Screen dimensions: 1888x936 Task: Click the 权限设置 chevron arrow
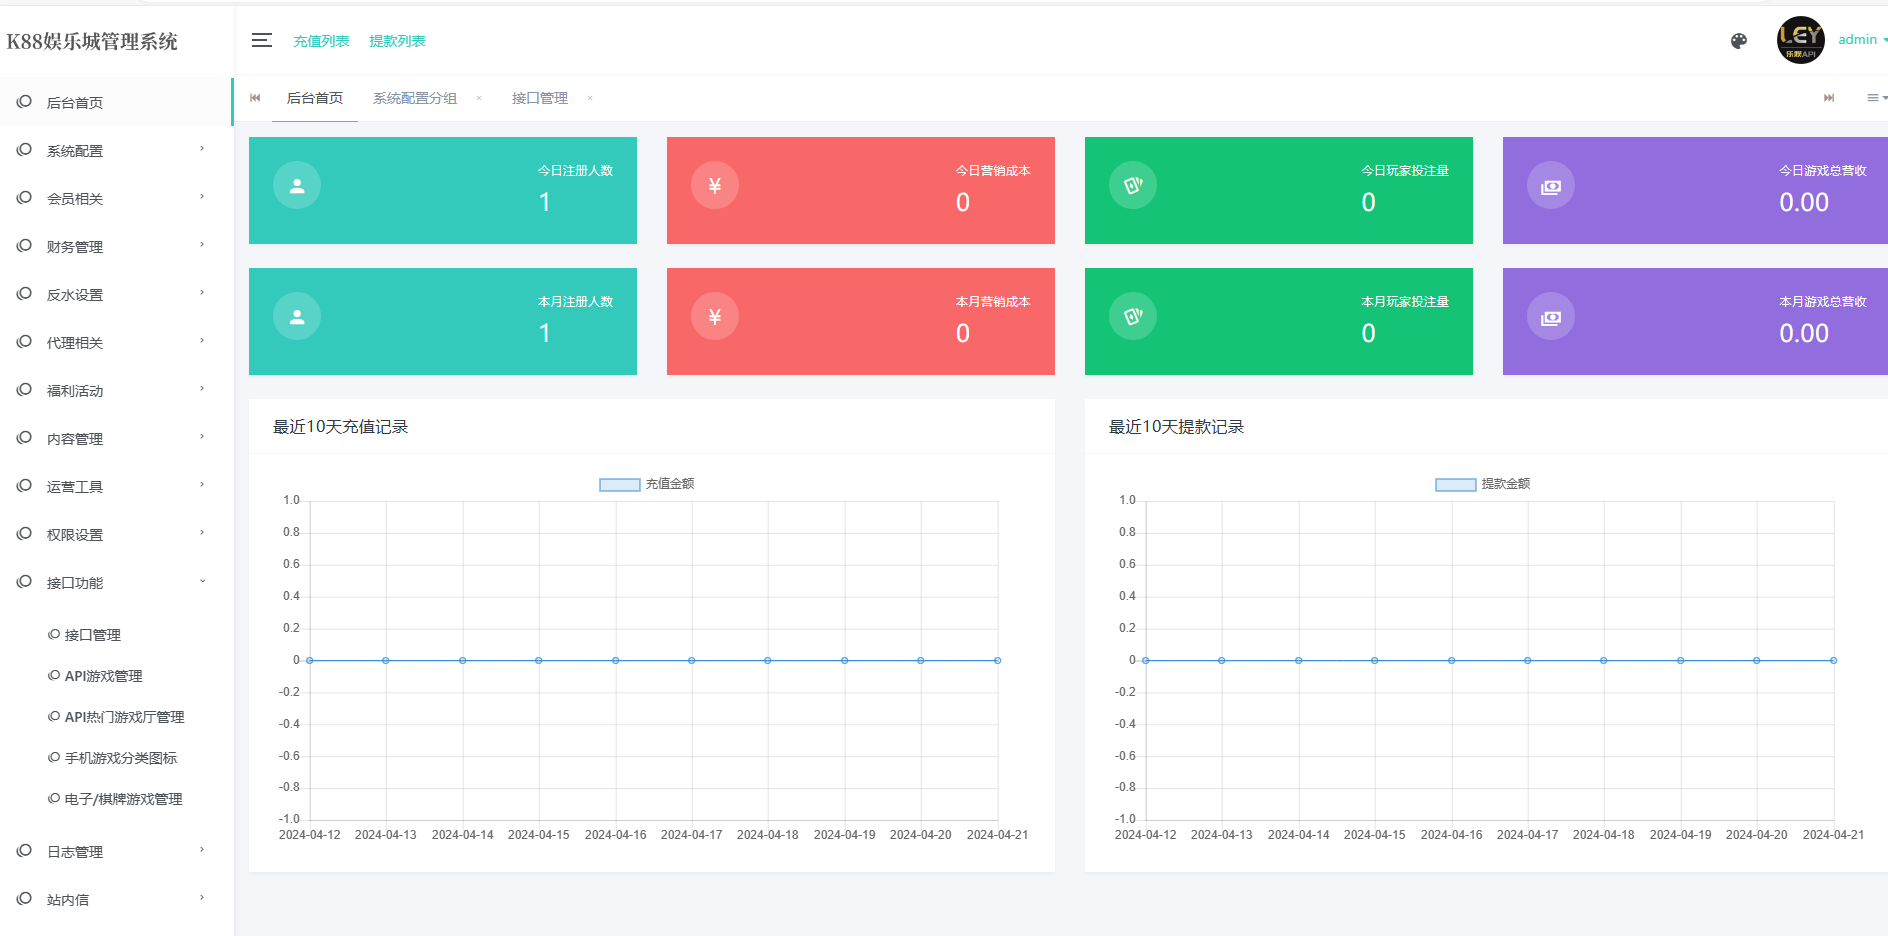click(x=202, y=533)
